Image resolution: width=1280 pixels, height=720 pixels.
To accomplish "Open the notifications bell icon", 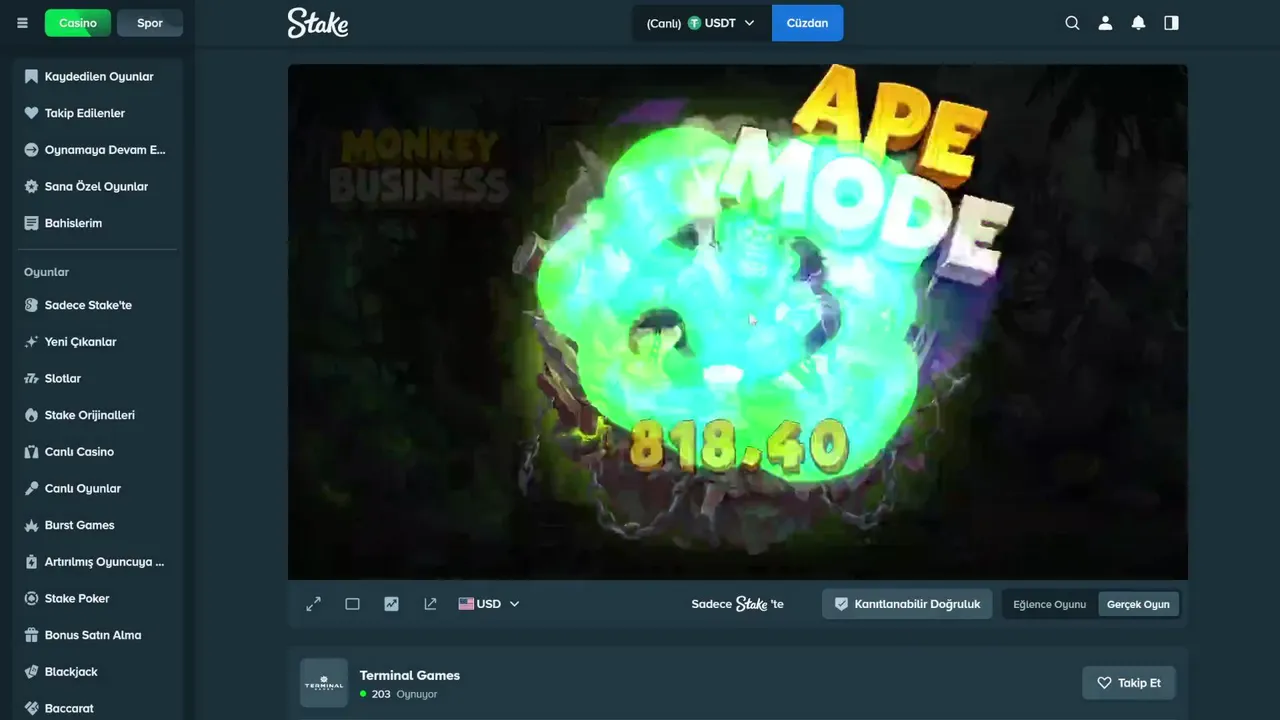I will point(1138,23).
